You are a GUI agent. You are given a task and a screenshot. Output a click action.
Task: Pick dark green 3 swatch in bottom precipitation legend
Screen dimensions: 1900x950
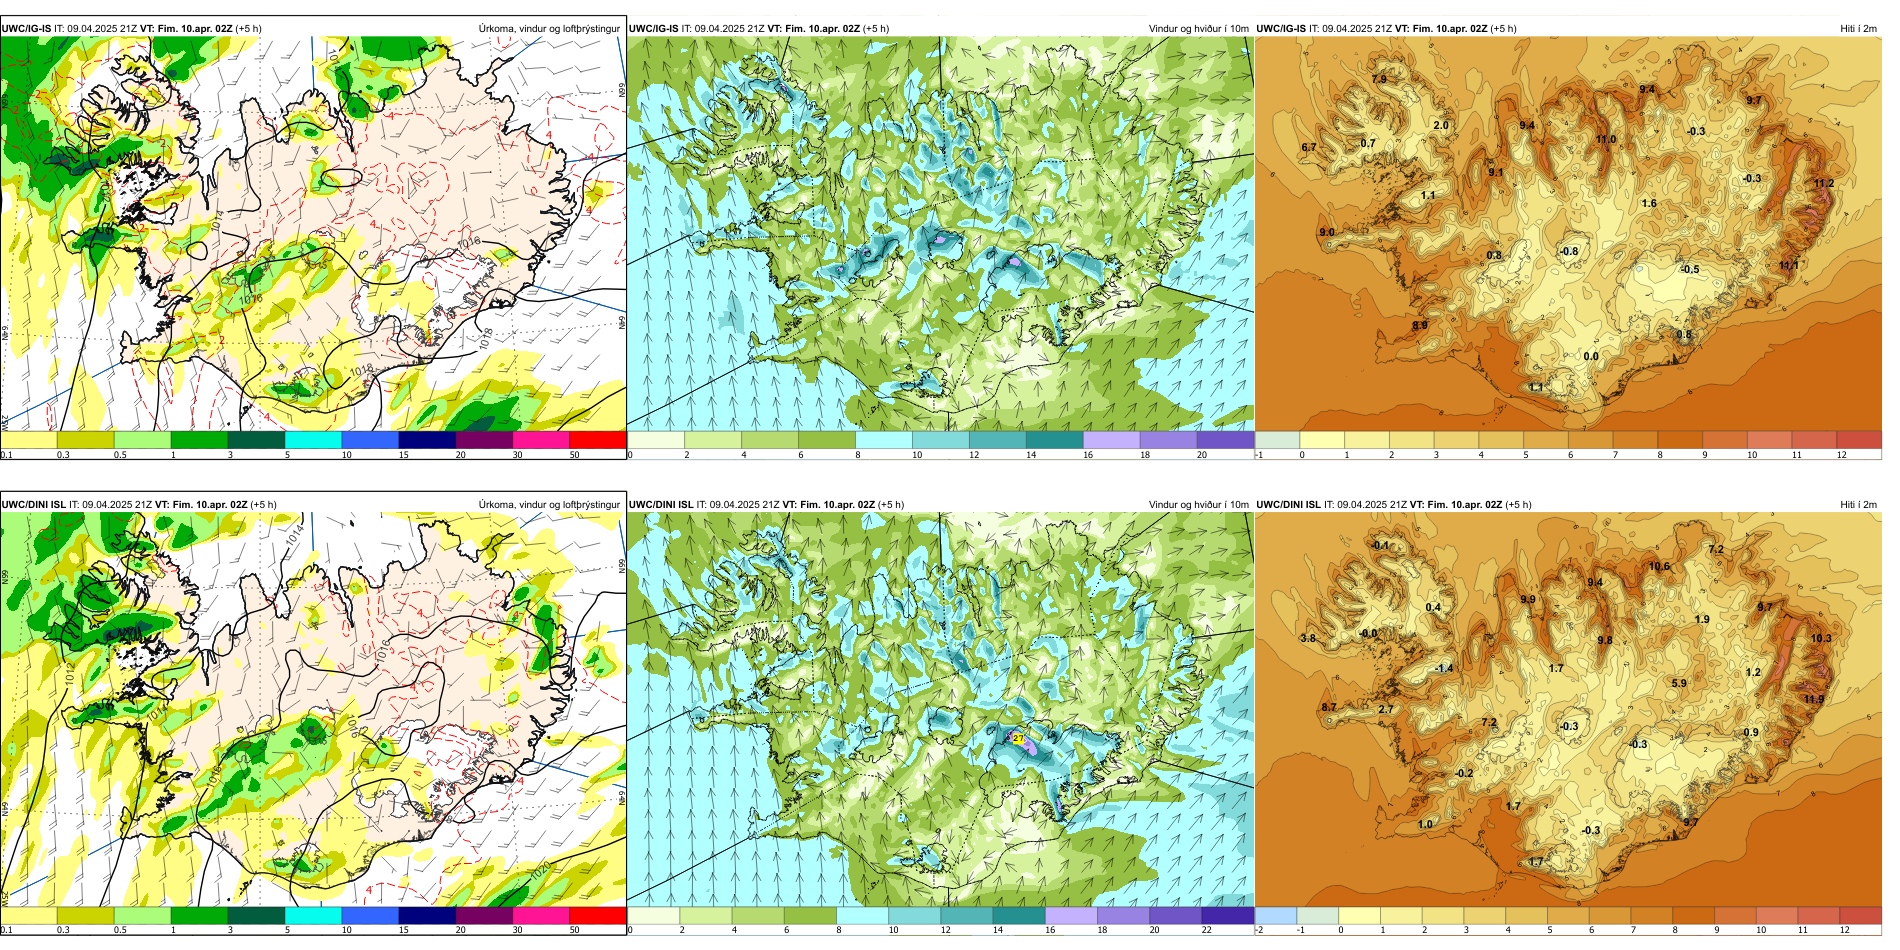point(256,915)
